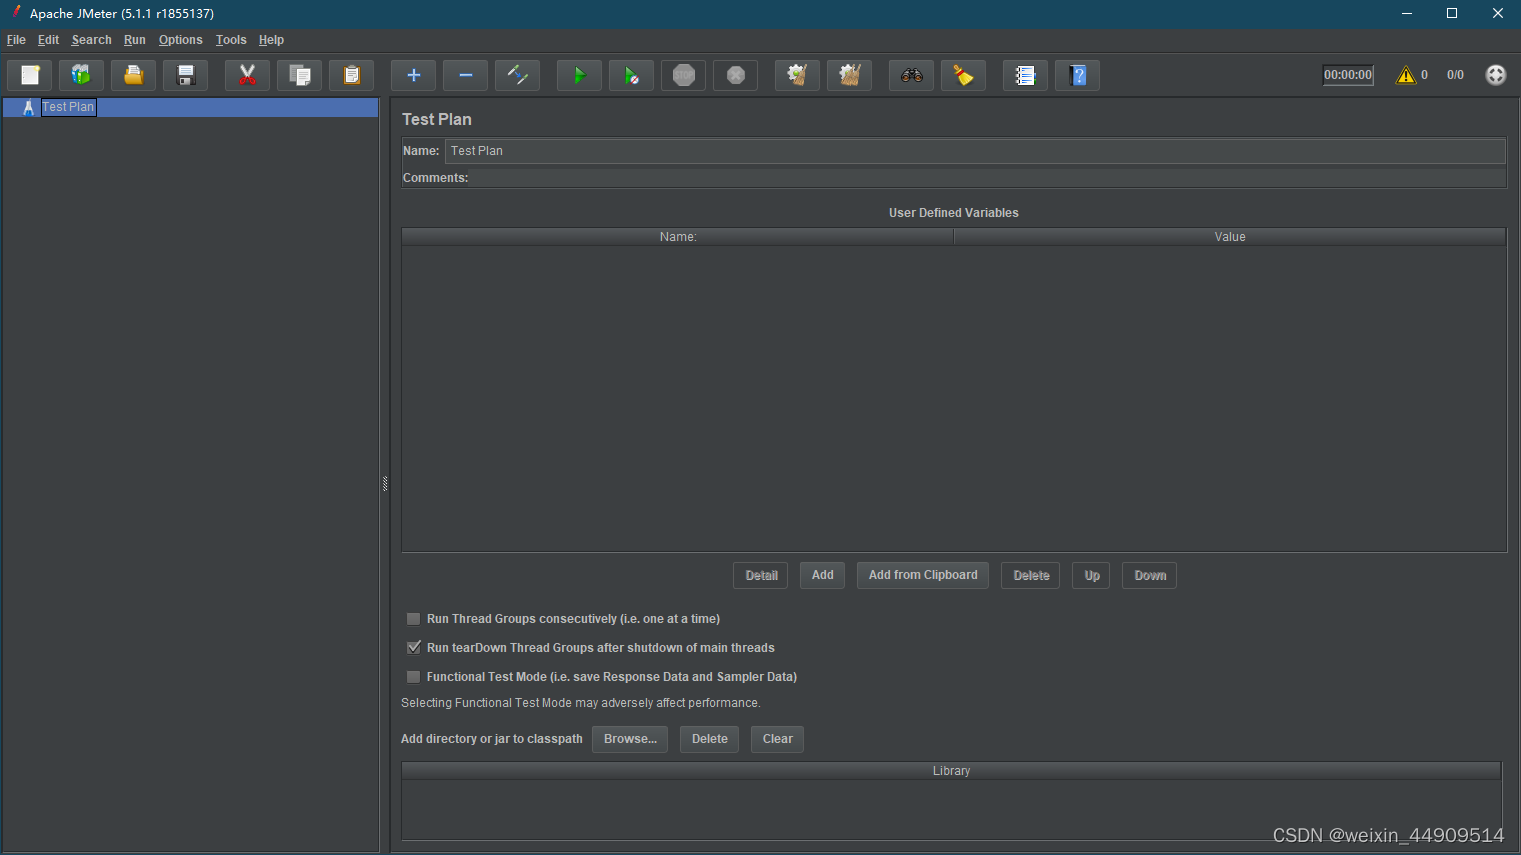Open the File menu
The image size is (1521, 855).
(x=16, y=40)
